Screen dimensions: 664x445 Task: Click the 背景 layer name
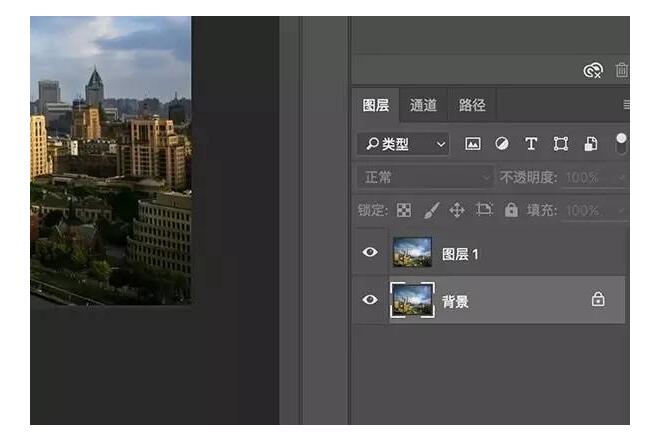point(455,301)
